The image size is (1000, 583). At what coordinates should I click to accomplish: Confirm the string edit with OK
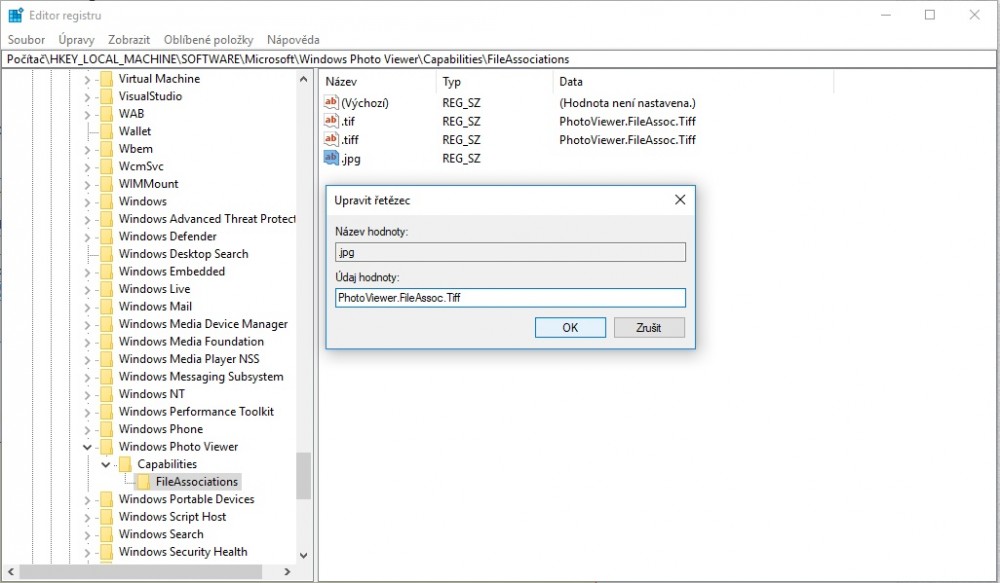click(570, 328)
